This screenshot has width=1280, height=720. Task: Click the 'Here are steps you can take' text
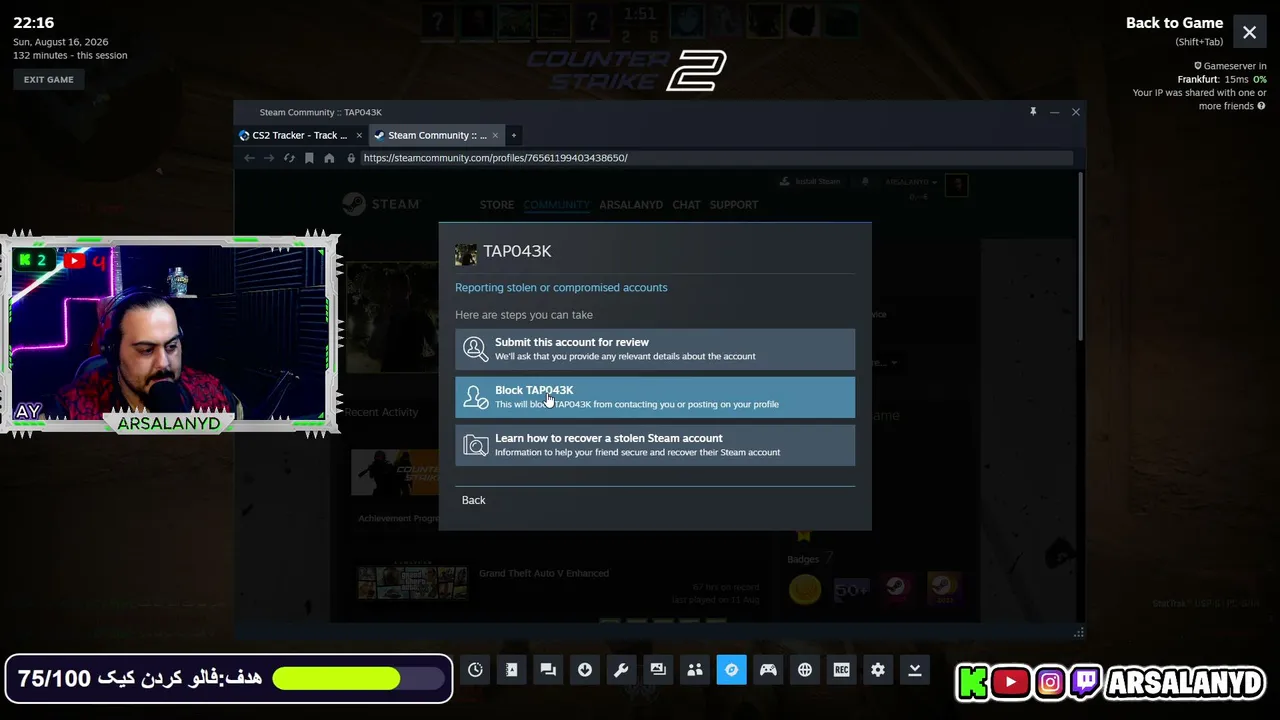(524, 315)
